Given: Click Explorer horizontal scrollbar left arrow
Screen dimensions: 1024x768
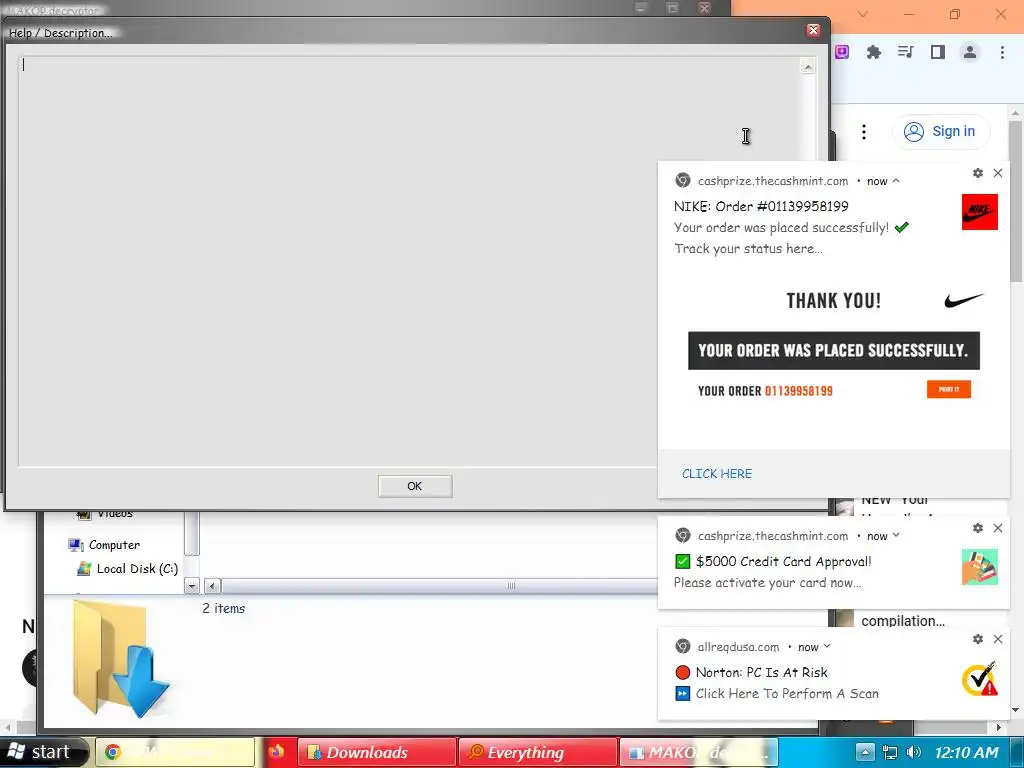Looking at the screenshot, I should tap(212, 586).
